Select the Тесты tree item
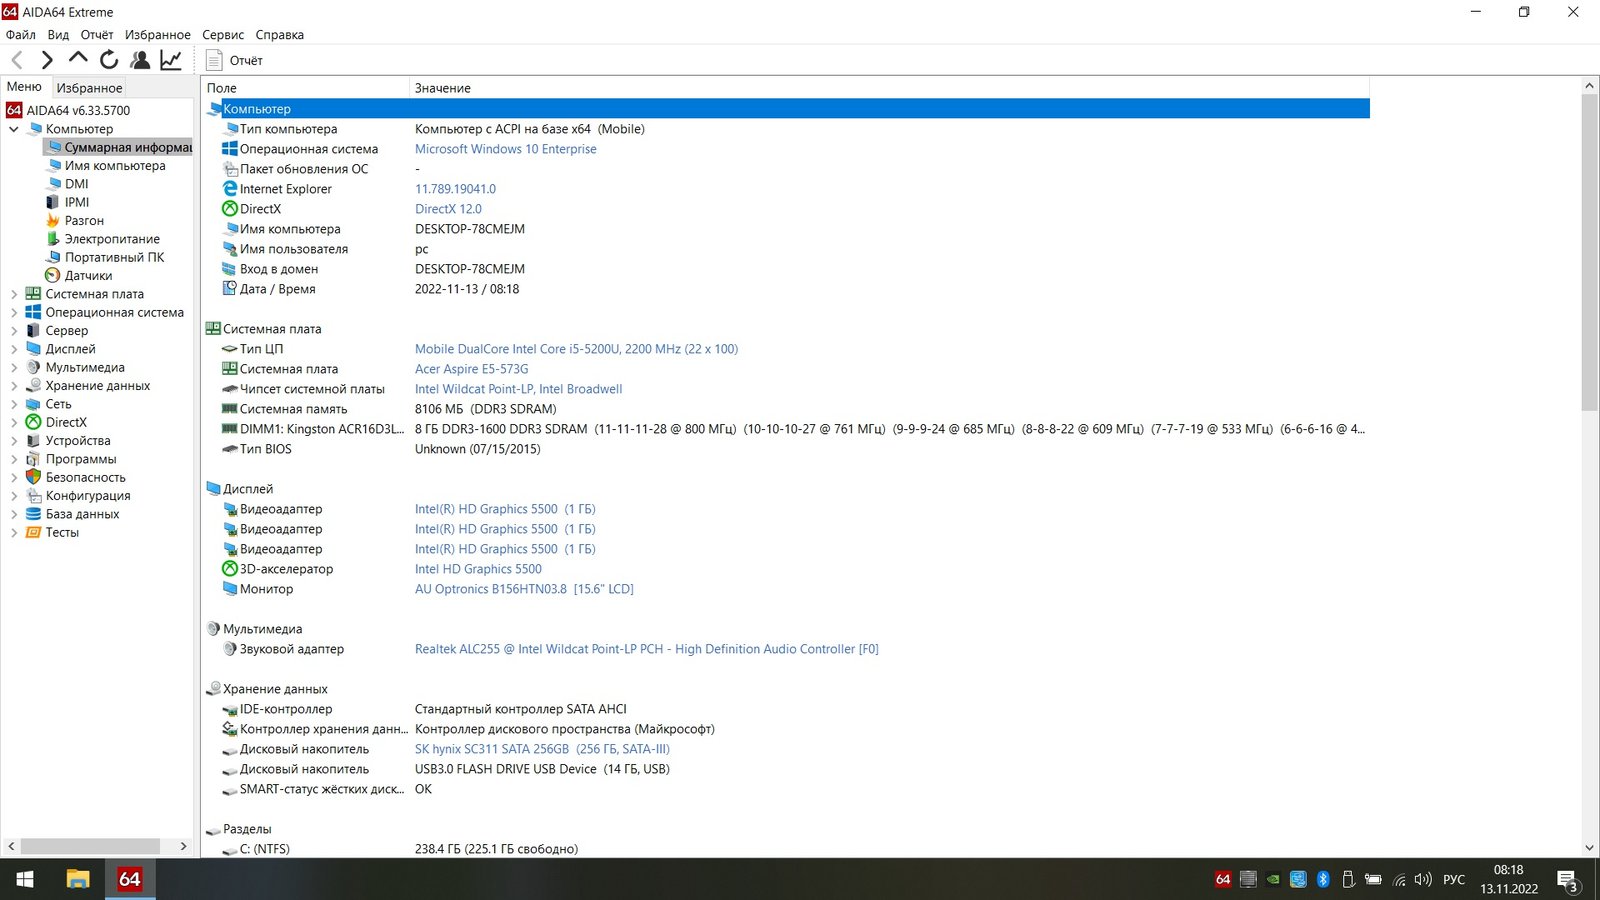This screenshot has width=1600, height=900. click(x=62, y=532)
